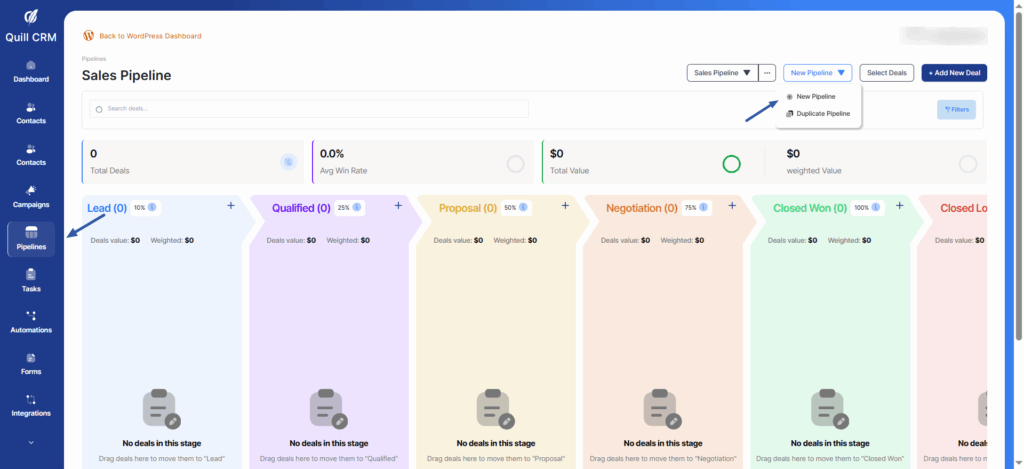Choose Duplicate Pipeline from the open menu
The height and width of the screenshot is (469, 1024).
(822, 113)
